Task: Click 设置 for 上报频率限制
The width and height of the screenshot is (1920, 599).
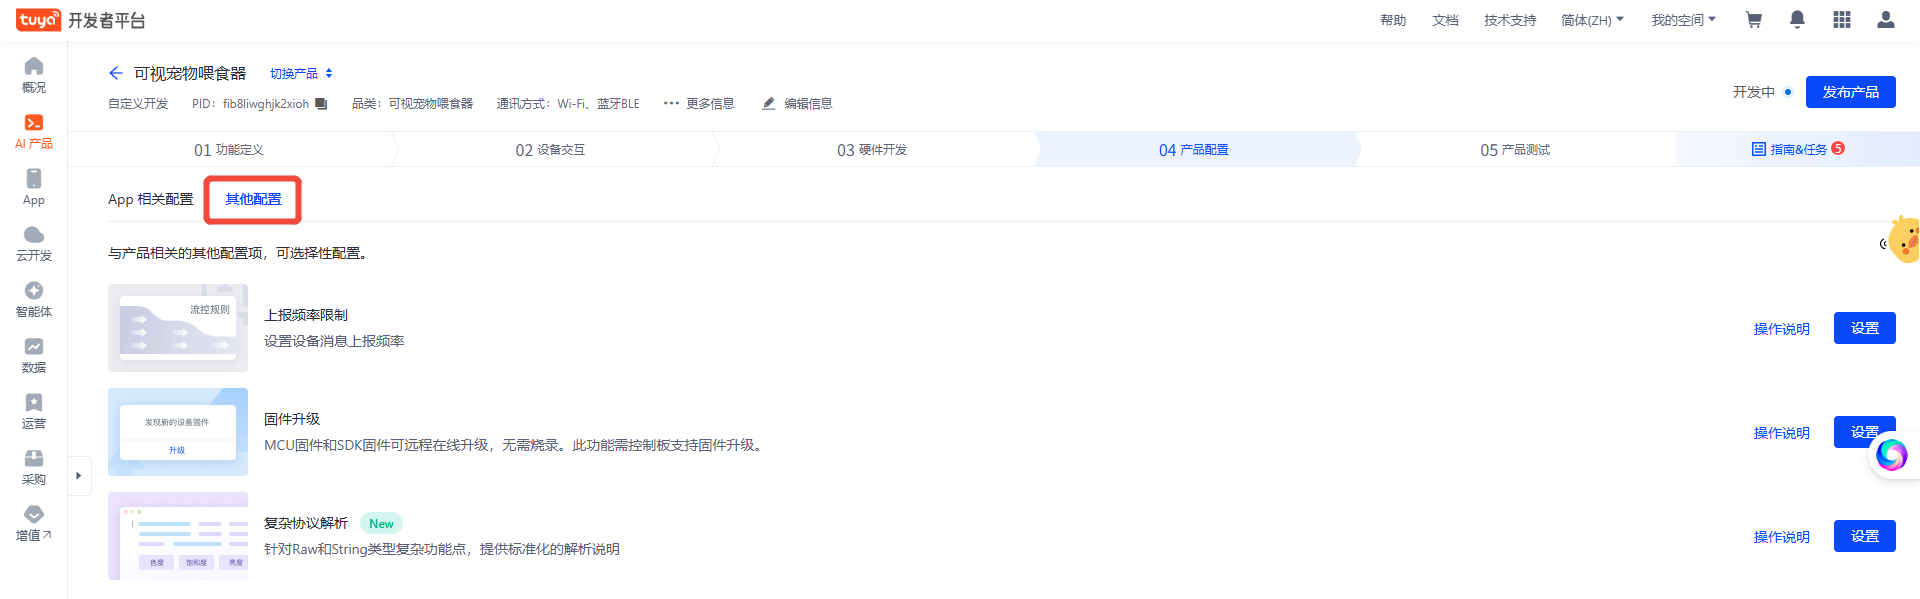Action: coord(1864,328)
